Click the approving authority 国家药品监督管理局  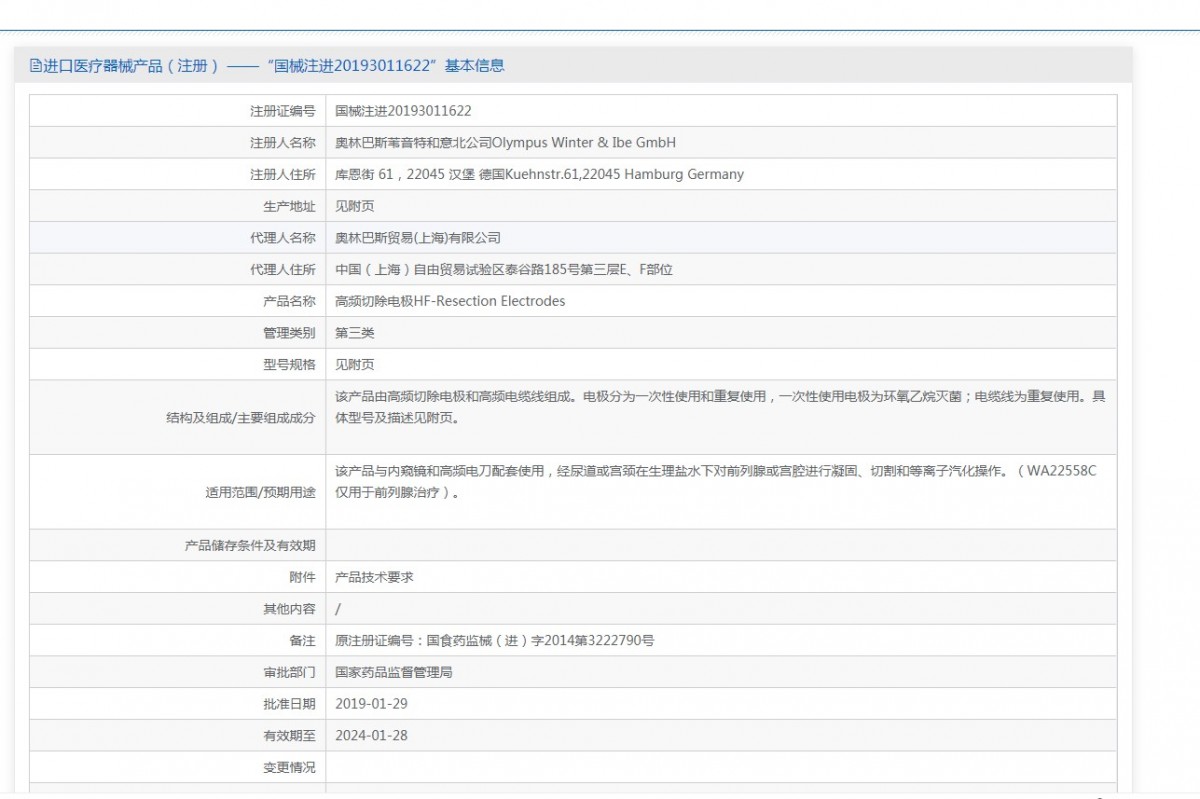pyautogui.click(x=393, y=672)
